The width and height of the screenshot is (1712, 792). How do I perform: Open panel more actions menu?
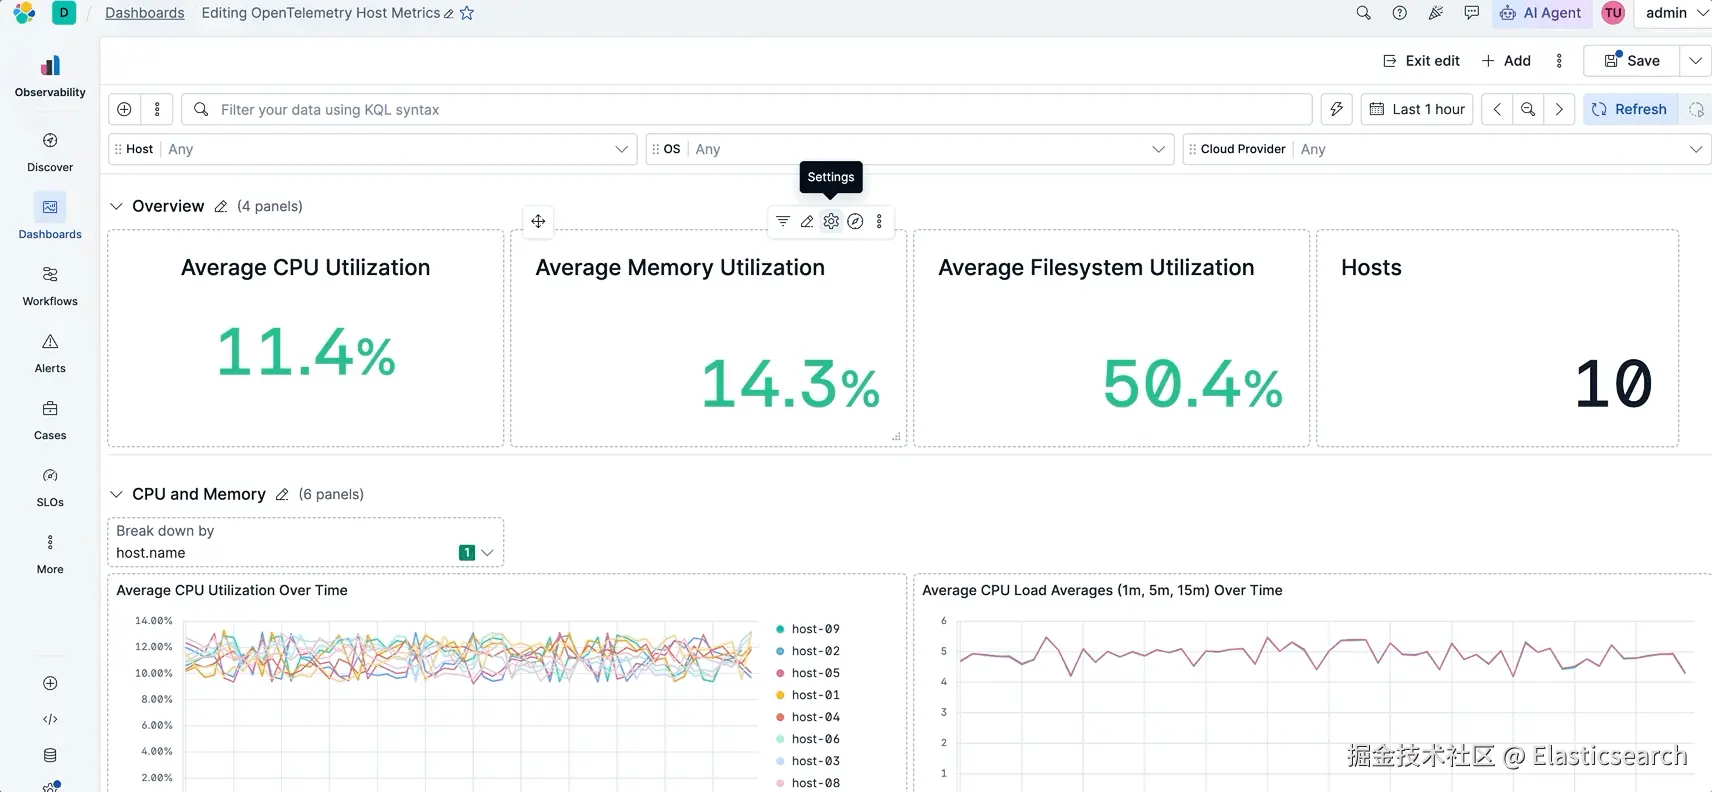coord(879,221)
